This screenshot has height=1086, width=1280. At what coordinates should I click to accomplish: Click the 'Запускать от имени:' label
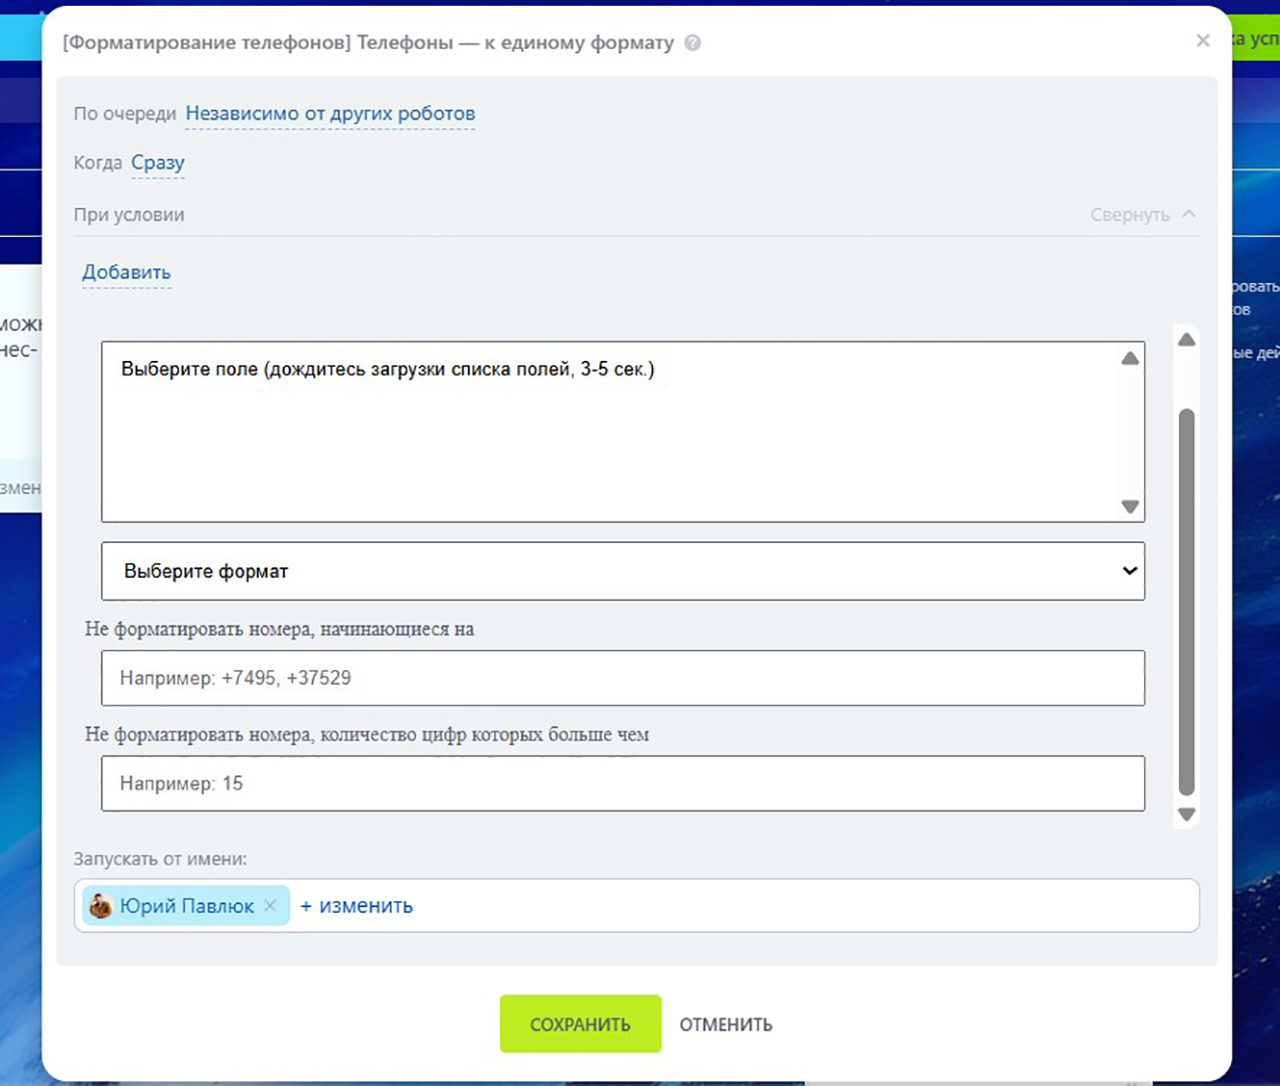[160, 859]
